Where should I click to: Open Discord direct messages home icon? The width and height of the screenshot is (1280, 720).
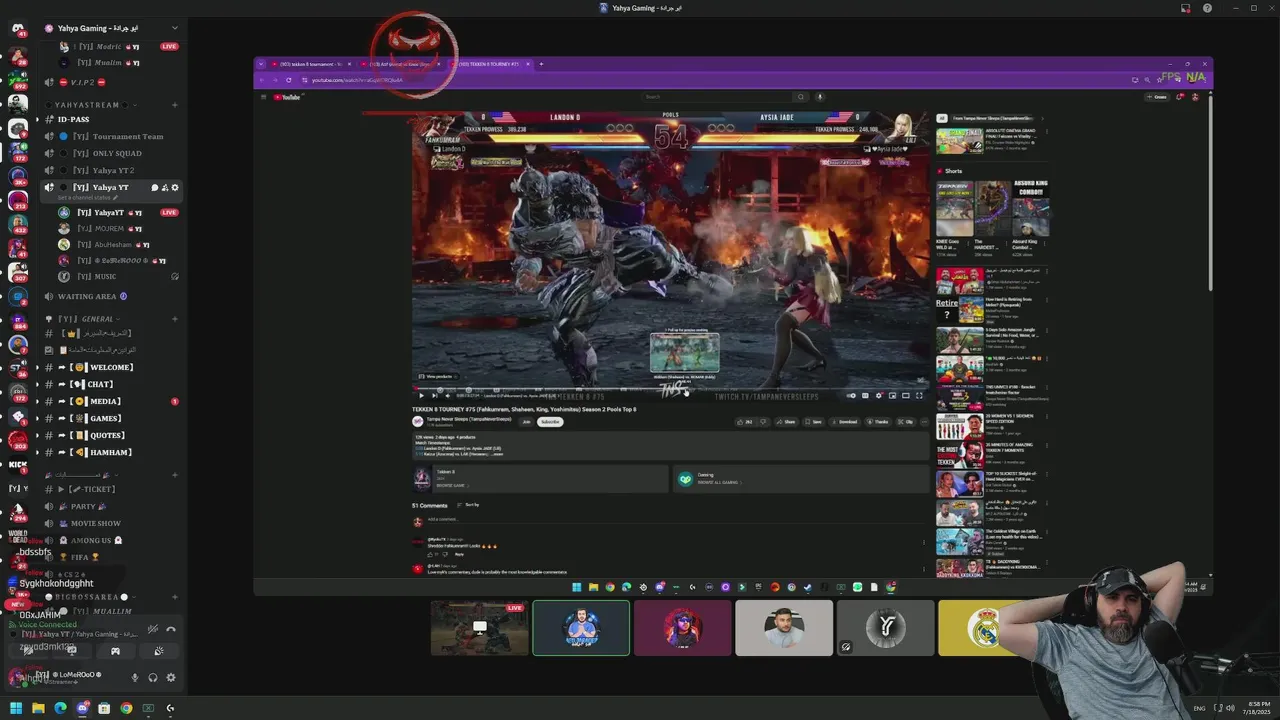18,27
